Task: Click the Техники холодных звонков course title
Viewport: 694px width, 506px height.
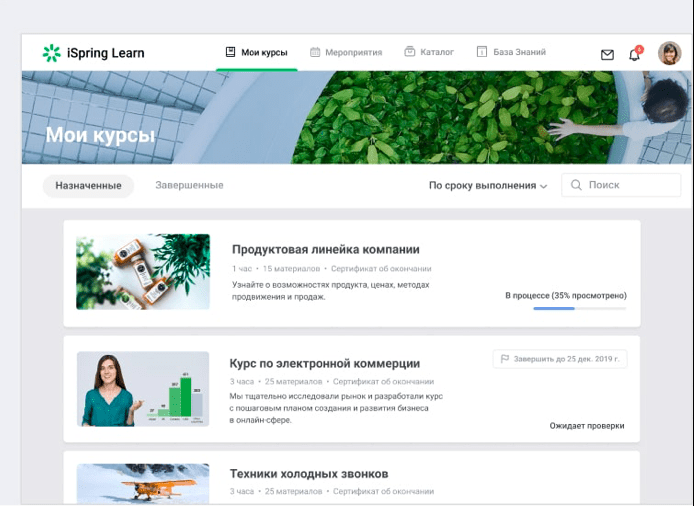Action: pyautogui.click(x=308, y=473)
